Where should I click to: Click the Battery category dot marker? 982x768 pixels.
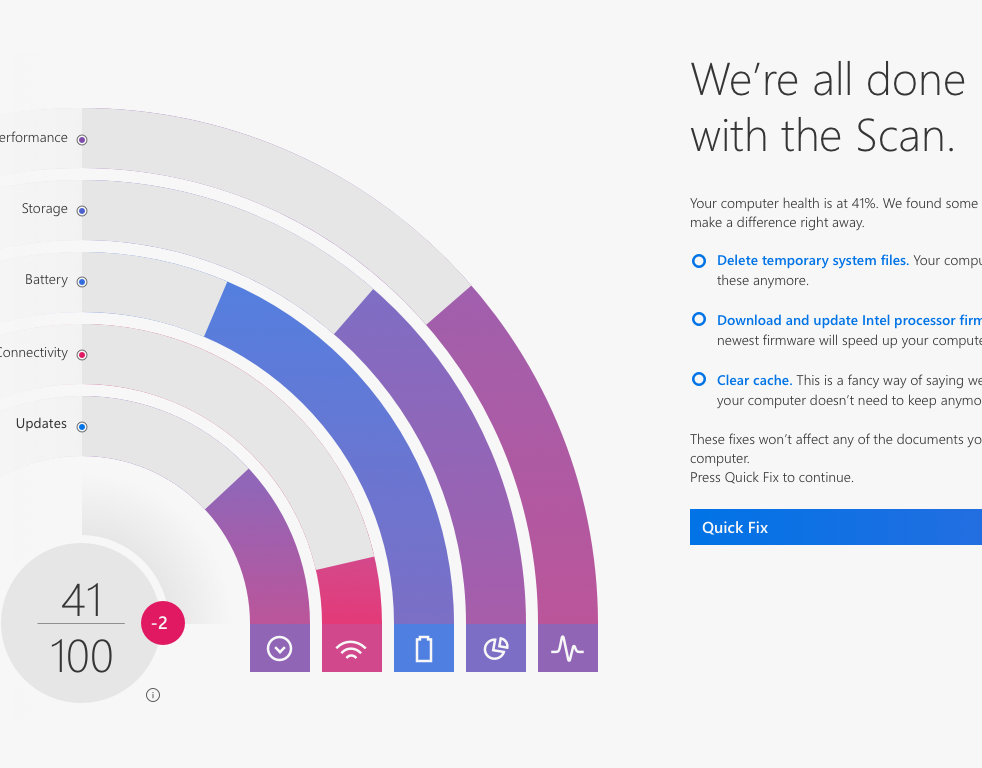pyautogui.click(x=82, y=282)
